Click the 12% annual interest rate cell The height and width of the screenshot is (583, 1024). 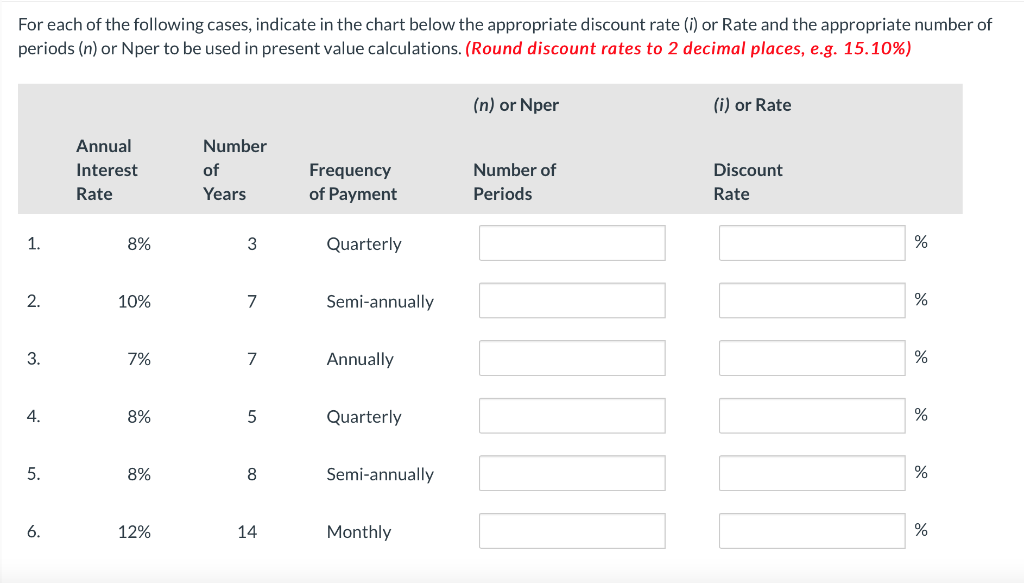point(135,532)
